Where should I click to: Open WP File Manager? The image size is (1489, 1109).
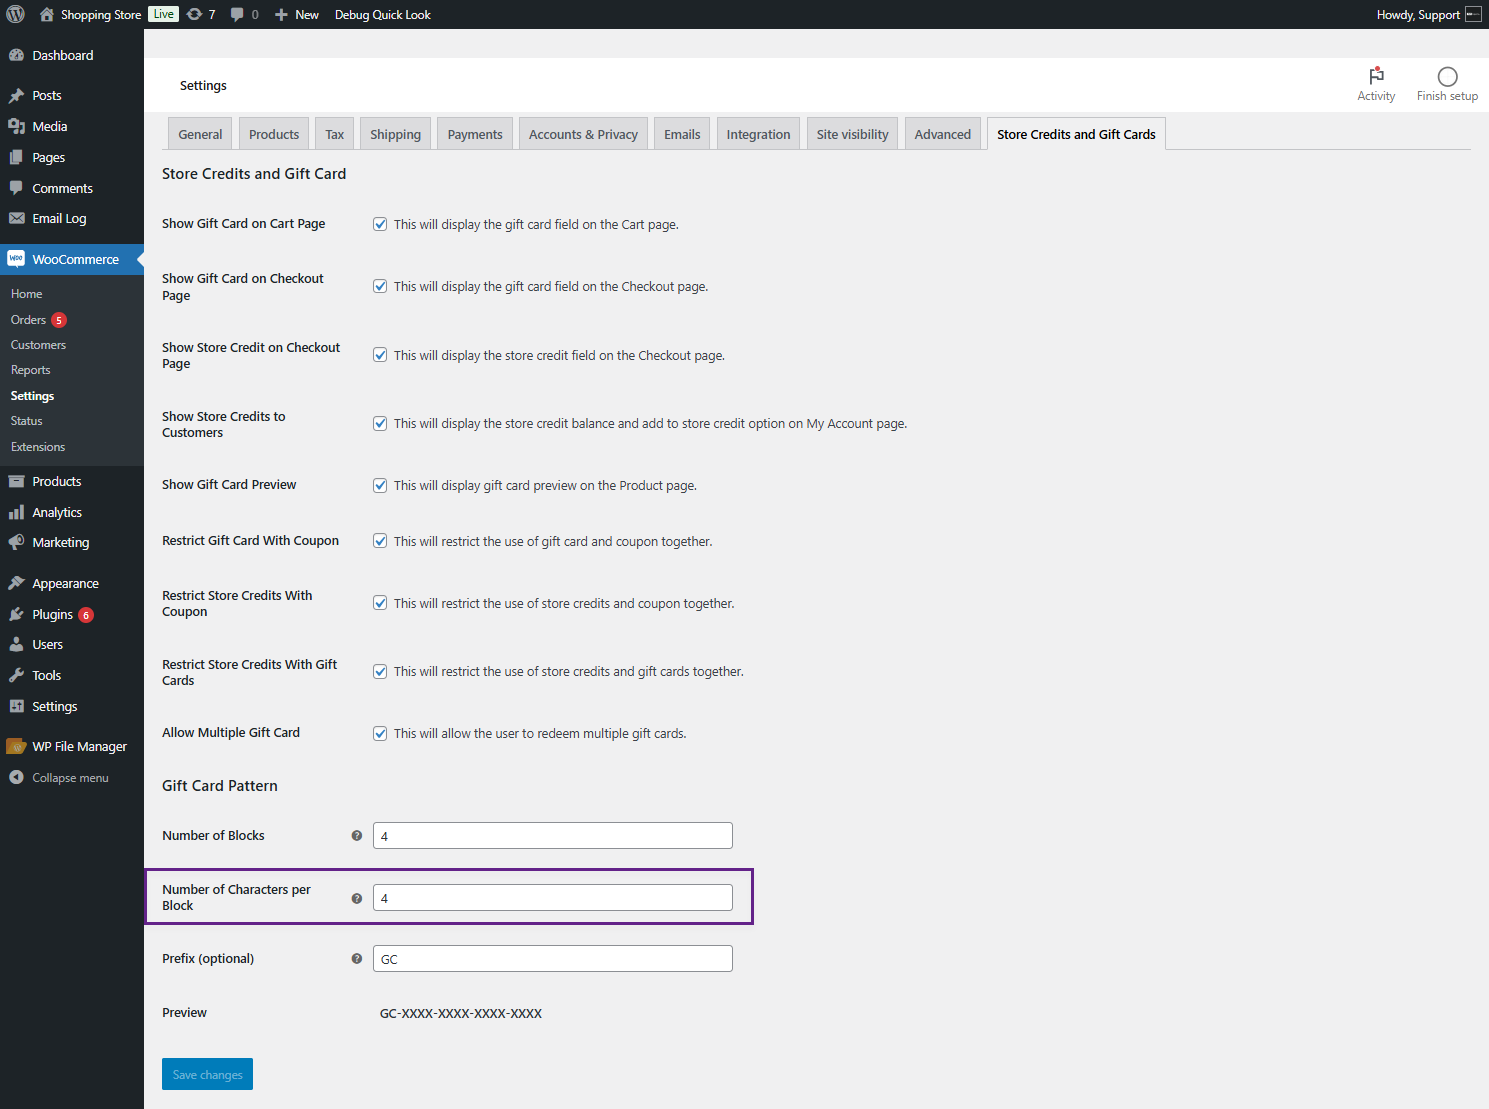pyautogui.click(x=72, y=746)
